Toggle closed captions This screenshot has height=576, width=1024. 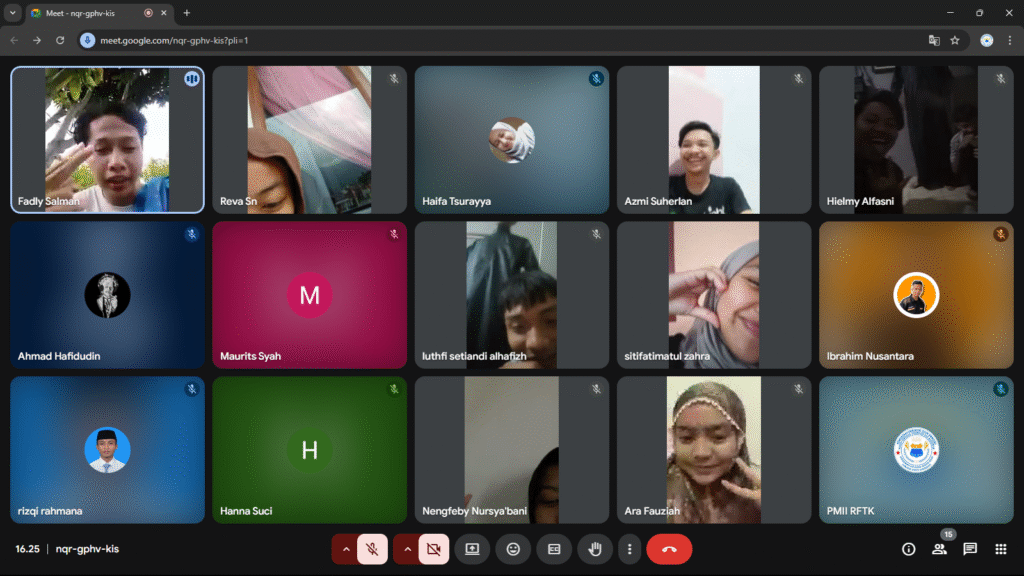[554, 549]
